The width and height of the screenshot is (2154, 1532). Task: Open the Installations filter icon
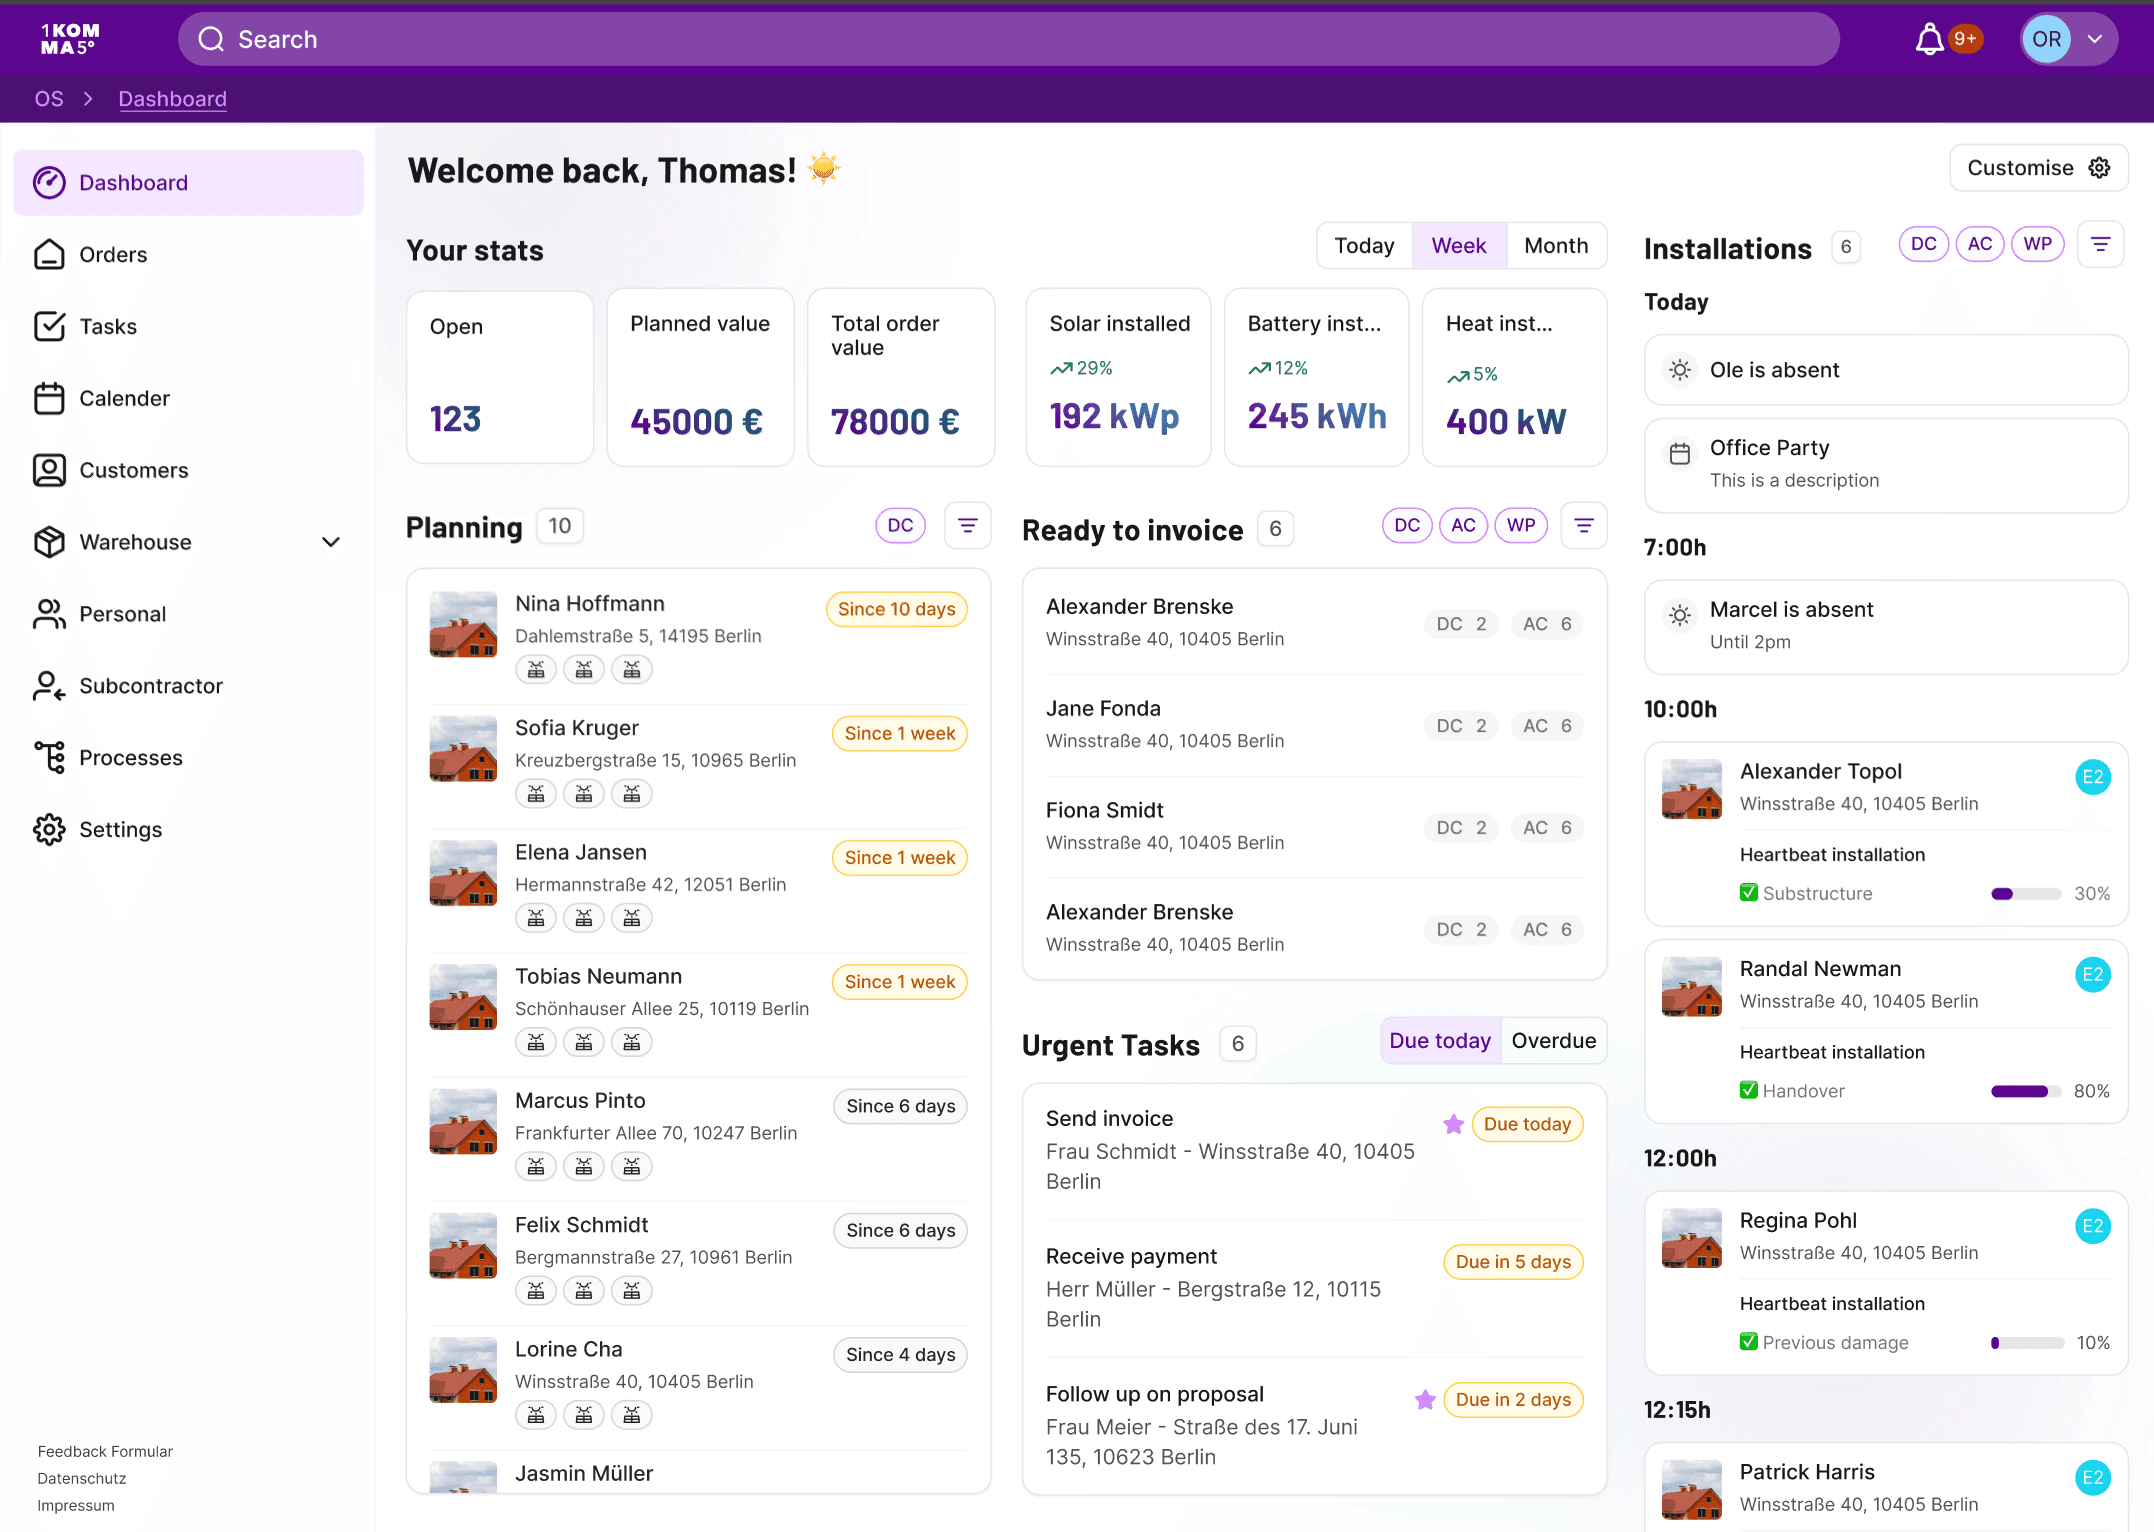(2100, 245)
